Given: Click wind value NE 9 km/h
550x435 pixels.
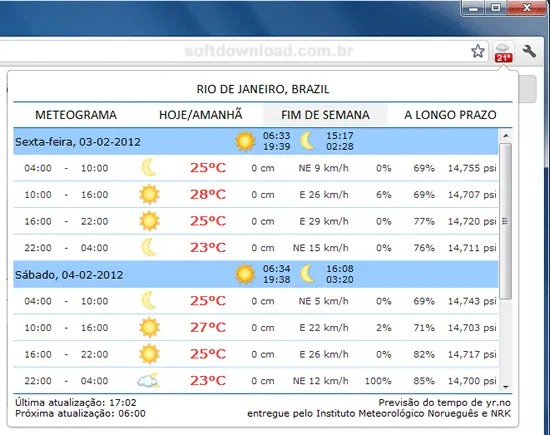Looking at the screenshot, I should [x=323, y=168].
